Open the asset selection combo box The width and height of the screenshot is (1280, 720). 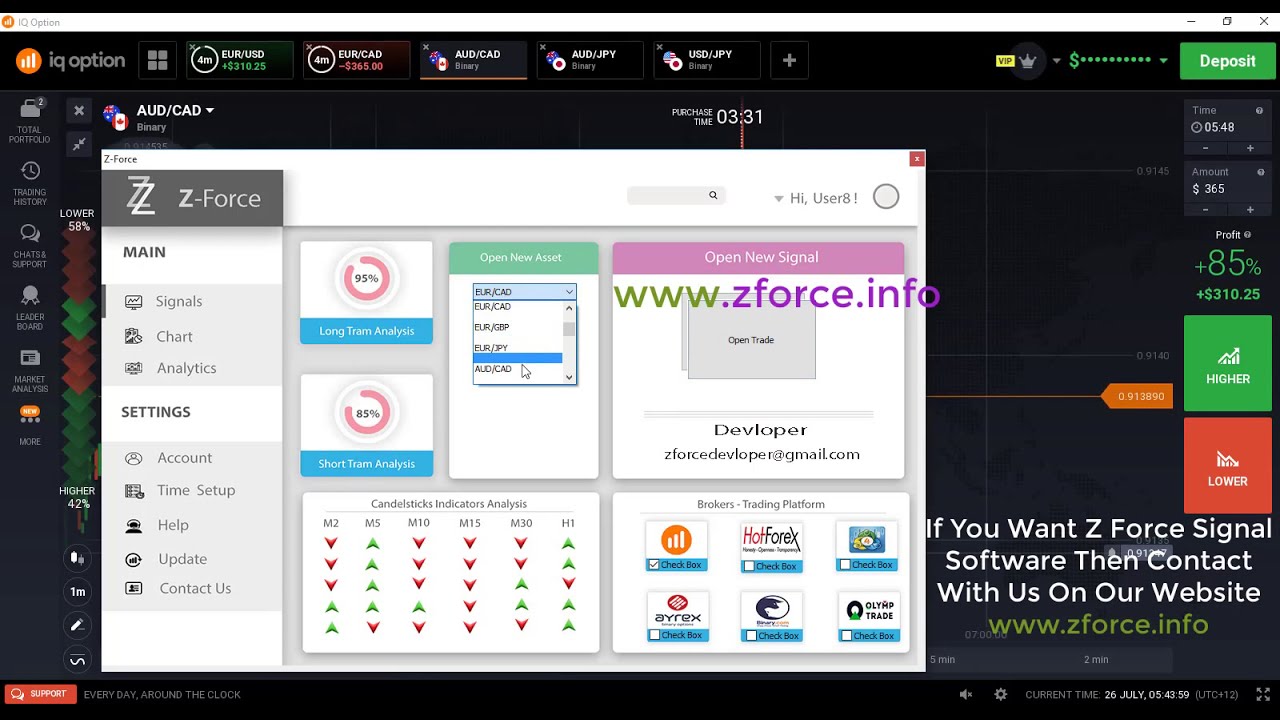pos(524,292)
